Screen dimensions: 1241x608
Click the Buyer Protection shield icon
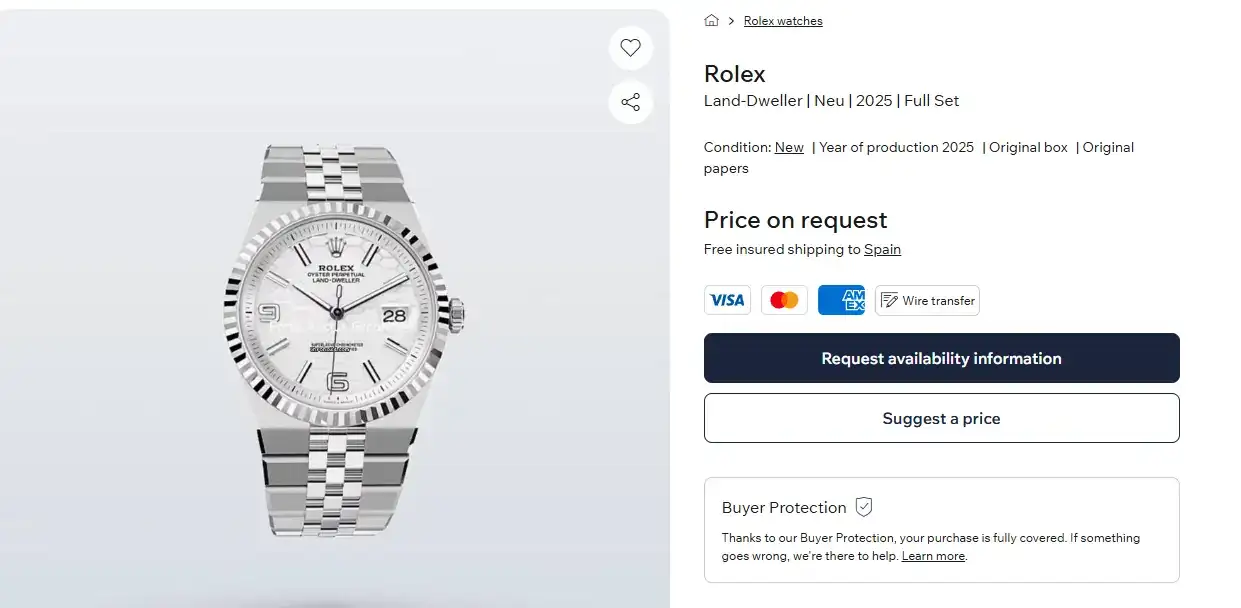point(864,507)
